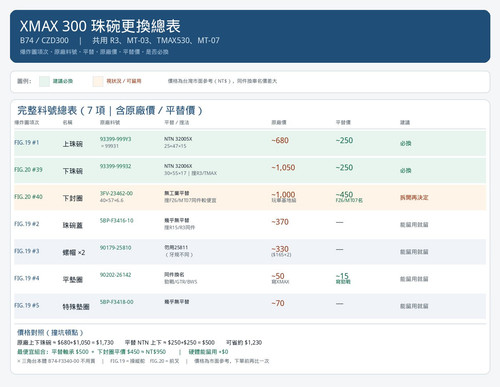Click part number 5BP-F3416-10

[x=117, y=220]
